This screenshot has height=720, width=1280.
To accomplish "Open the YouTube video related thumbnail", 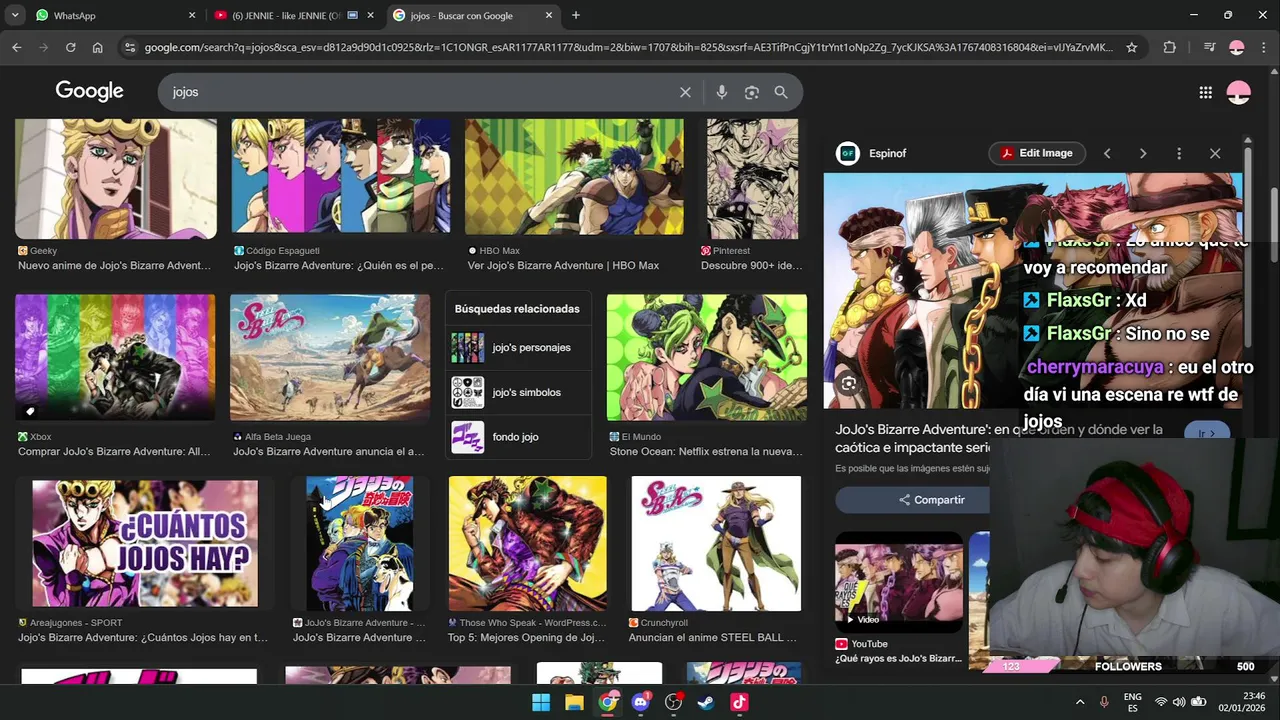I will (899, 581).
